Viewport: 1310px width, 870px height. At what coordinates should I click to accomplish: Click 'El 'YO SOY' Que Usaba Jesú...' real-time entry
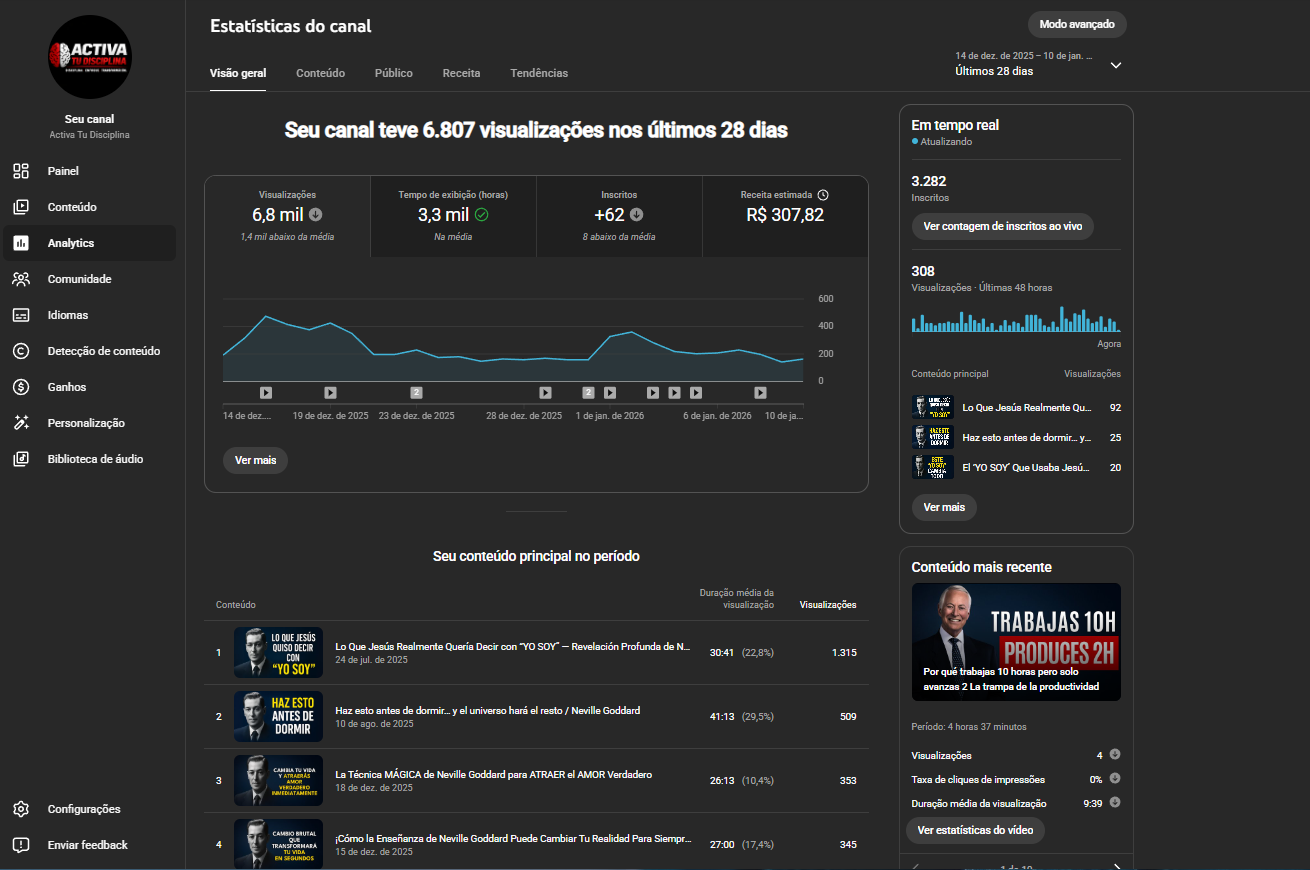coord(1026,467)
